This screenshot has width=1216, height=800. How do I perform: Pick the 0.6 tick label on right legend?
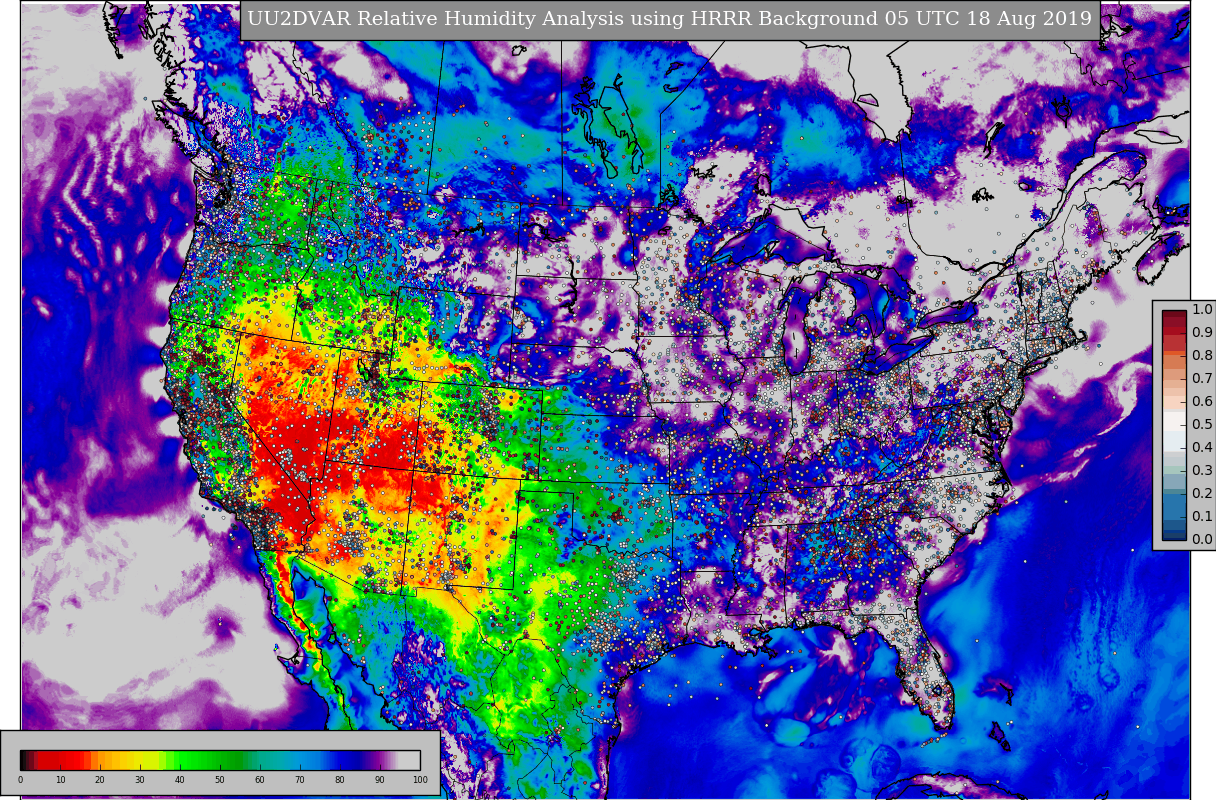tap(1202, 402)
